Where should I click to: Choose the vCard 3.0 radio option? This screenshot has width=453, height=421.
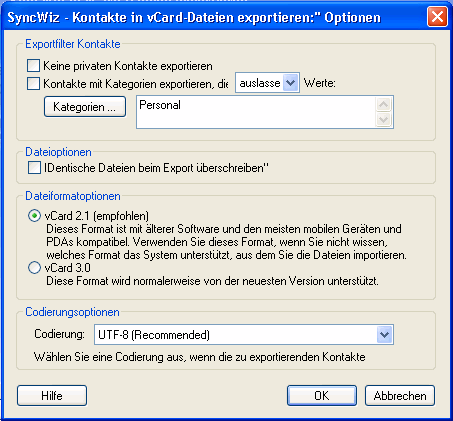pyautogui.click(x=34, y=268)
